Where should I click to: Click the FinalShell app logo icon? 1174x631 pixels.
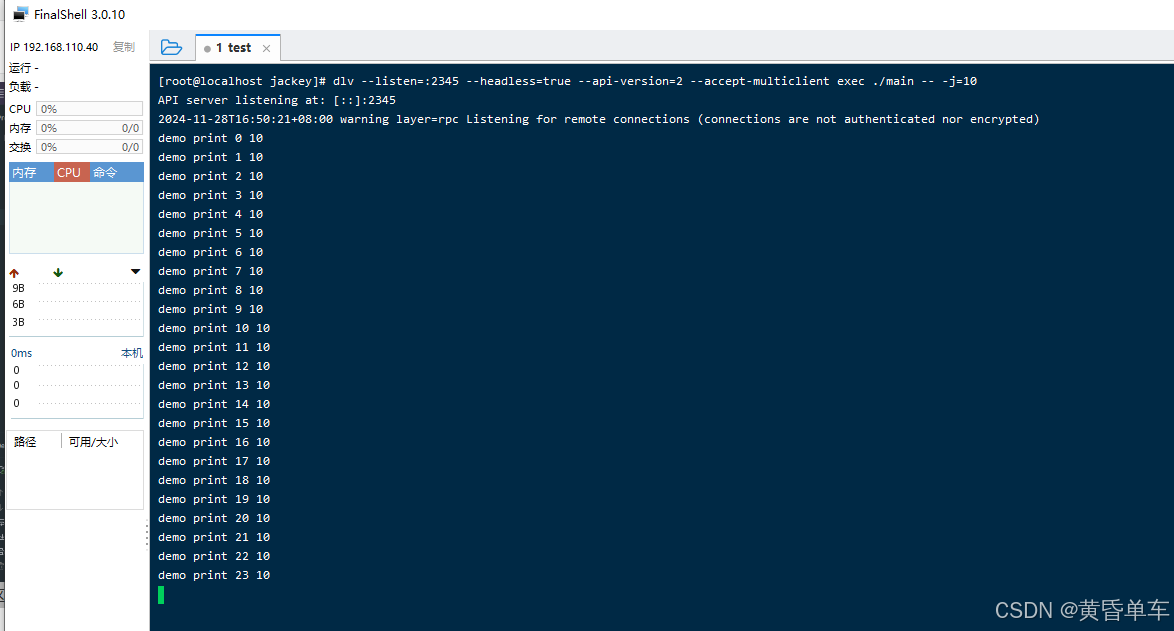20,14
